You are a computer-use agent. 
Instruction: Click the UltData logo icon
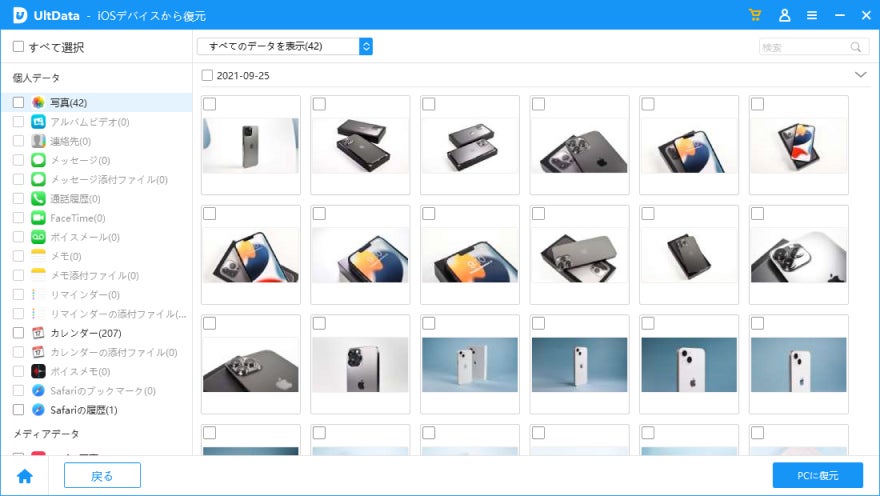(x=19, y=15)
